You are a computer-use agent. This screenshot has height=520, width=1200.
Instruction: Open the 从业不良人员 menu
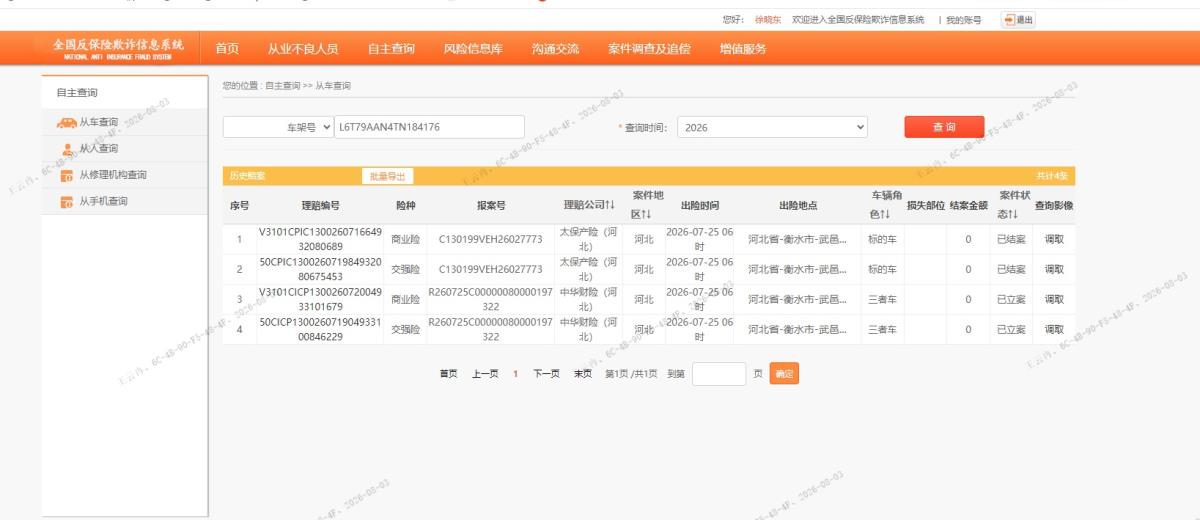coord(302,48)
